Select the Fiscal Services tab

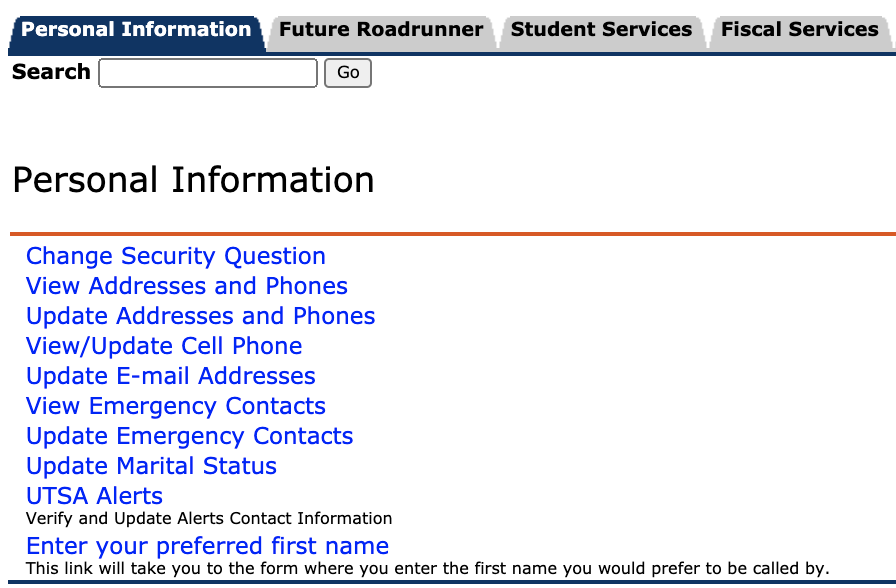(x=799, y=29)
